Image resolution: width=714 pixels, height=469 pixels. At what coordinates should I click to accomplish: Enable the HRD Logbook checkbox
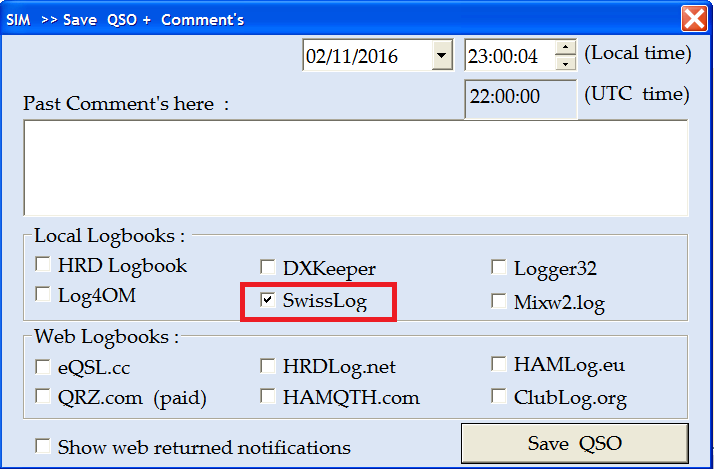(x=43, y=266)
